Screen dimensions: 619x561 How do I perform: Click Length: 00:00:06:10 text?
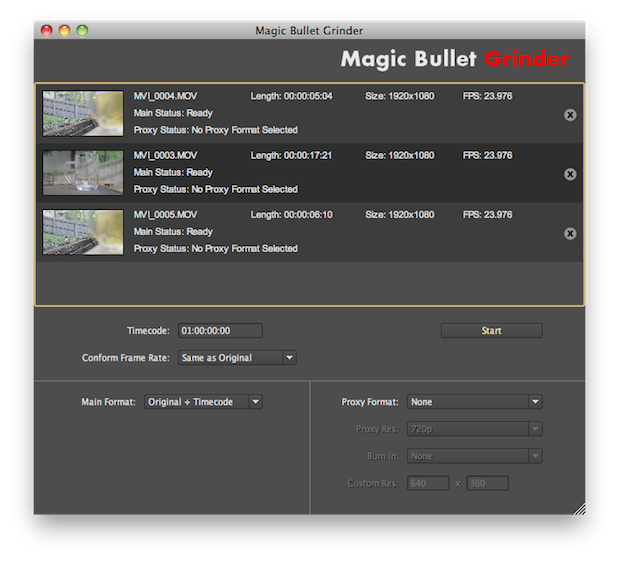click(x=292, y=215)
